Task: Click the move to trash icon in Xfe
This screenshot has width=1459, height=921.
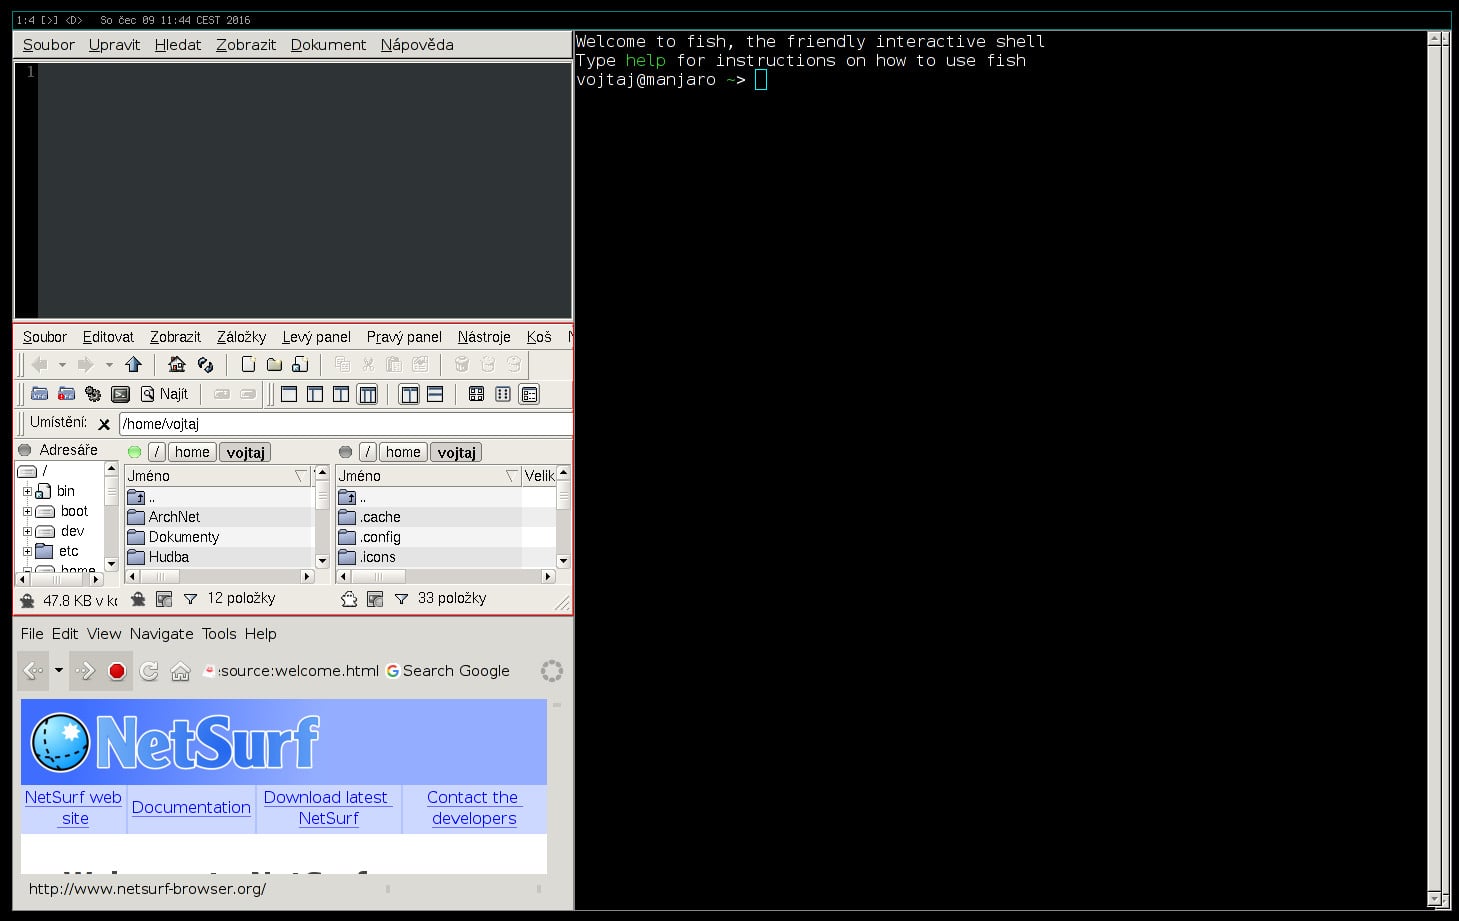Action: tap(462, 365)
